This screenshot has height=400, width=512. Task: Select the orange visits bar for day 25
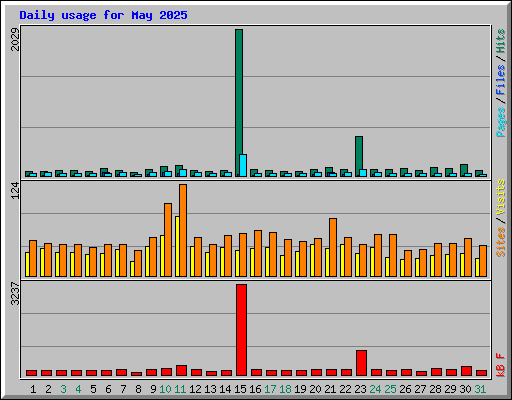click(x=393, y=255)
